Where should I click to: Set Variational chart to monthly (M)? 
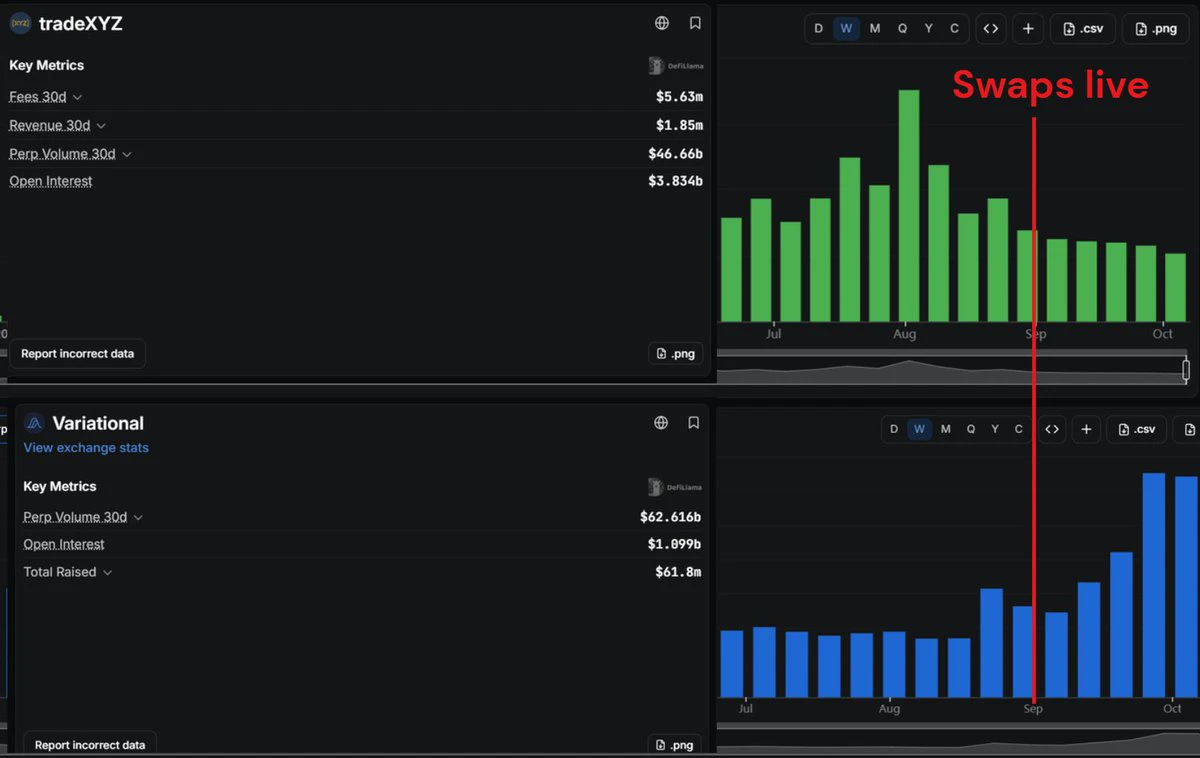coord(945,429)
